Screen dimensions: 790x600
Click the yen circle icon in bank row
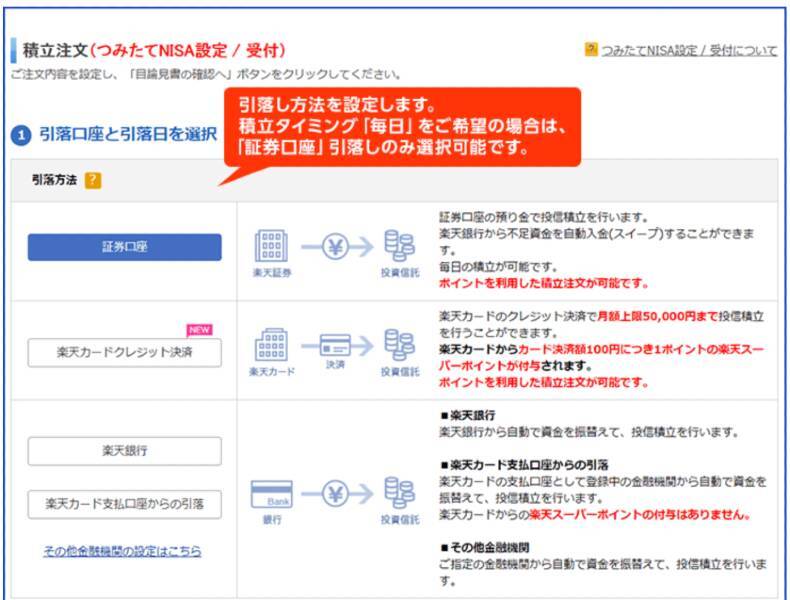[334, 495]
